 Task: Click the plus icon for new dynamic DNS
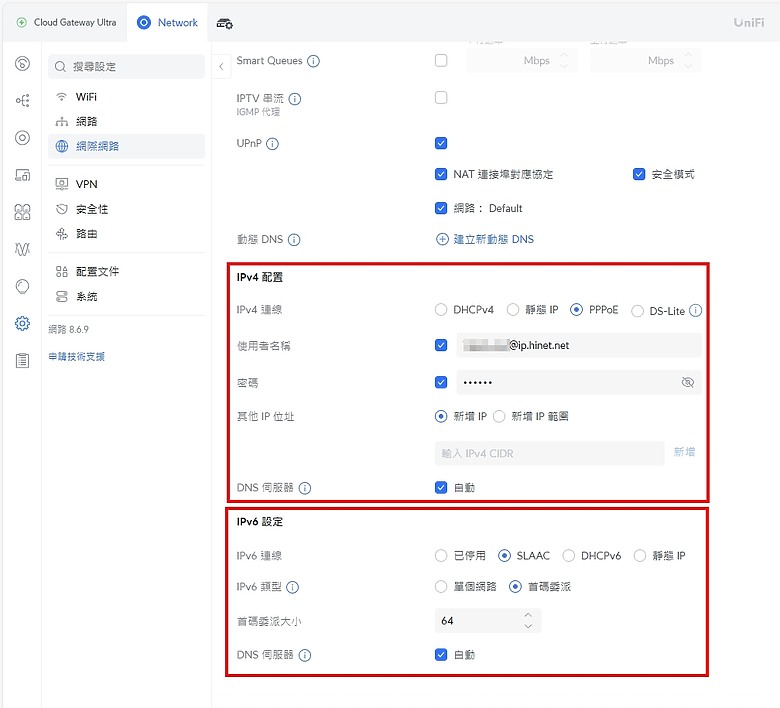tap(442, 239)
